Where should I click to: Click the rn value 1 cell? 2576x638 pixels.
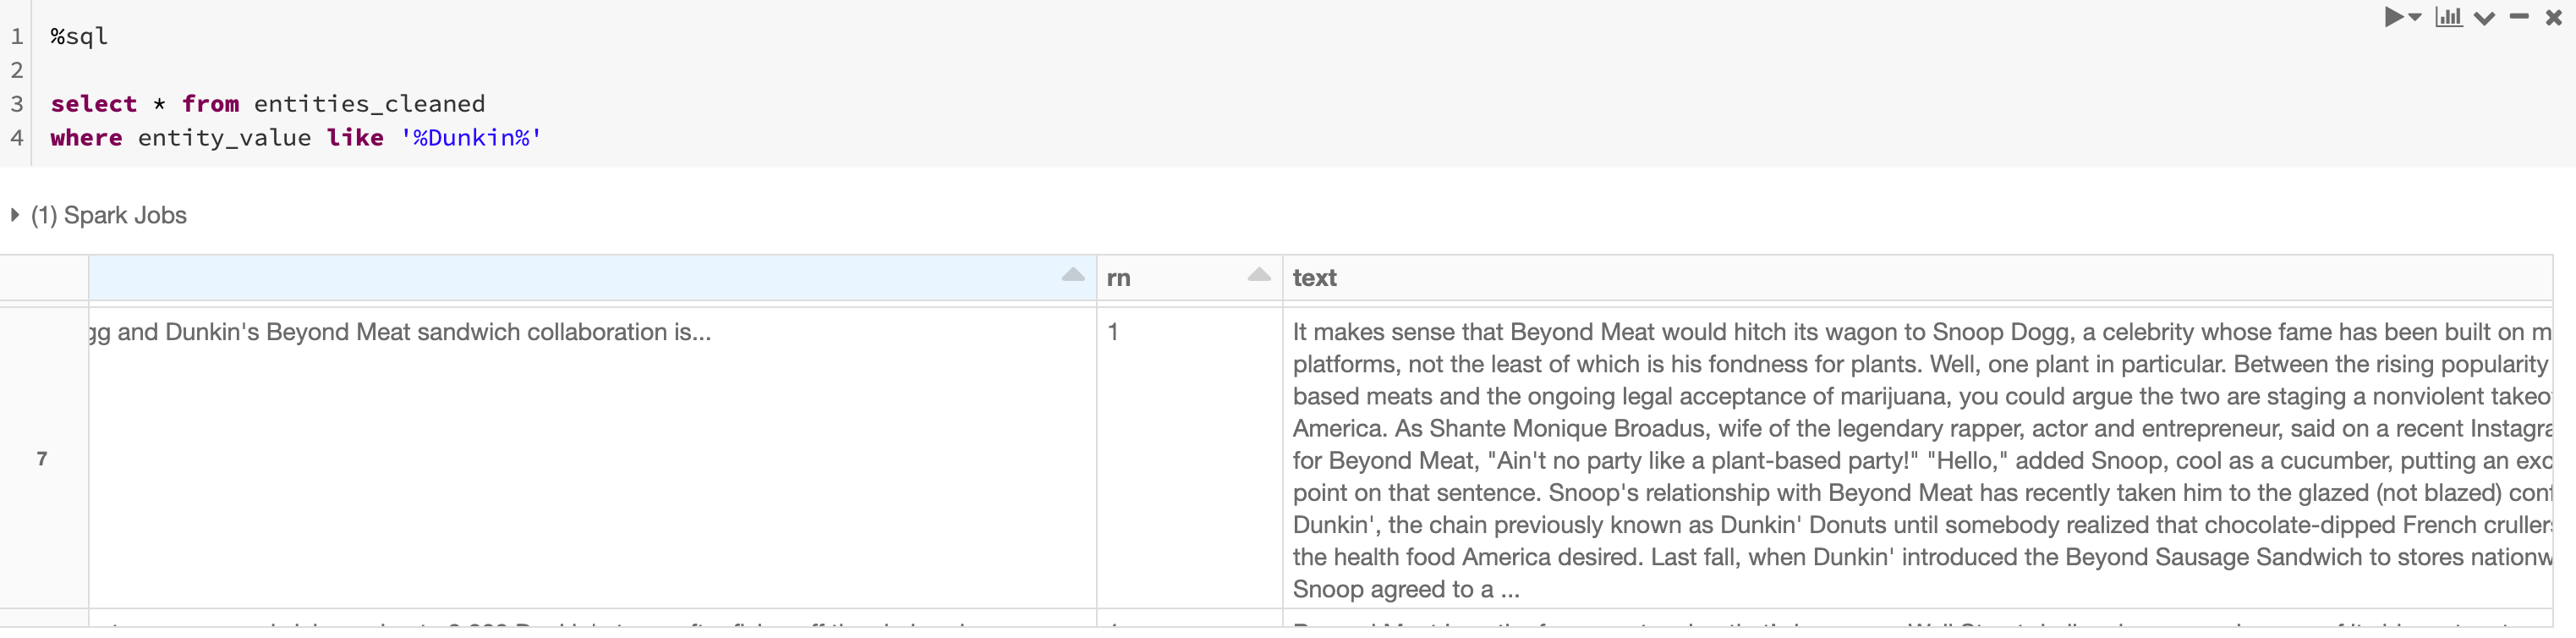click(1113, 332)
